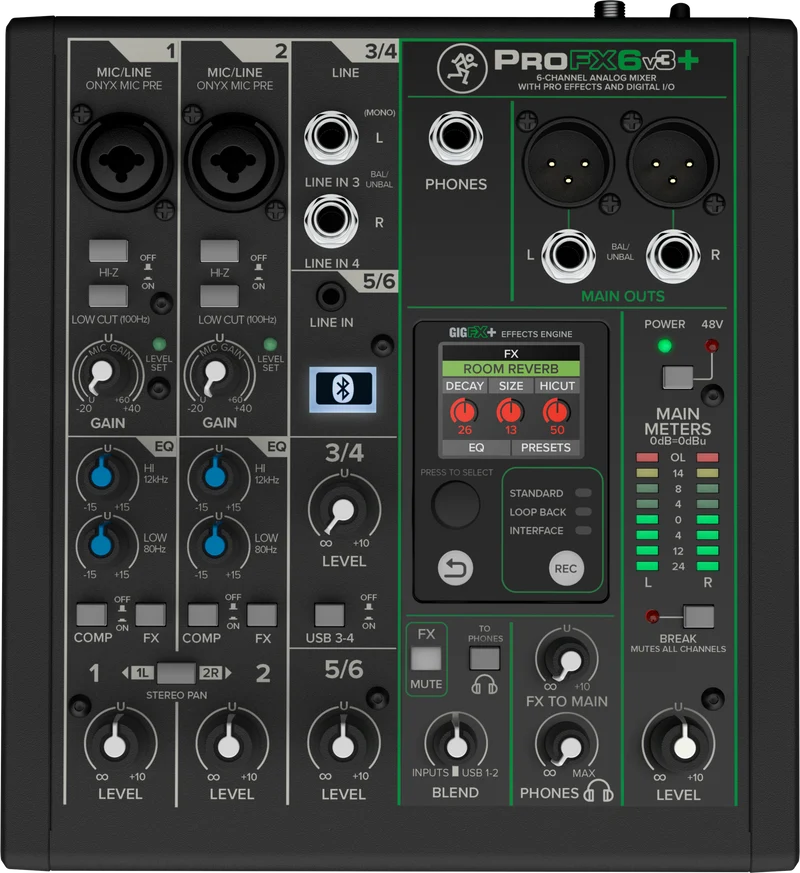Select the ROOM REVERB effect name
The width and height of the screenshot is (800, 873).
click(511, 369)
